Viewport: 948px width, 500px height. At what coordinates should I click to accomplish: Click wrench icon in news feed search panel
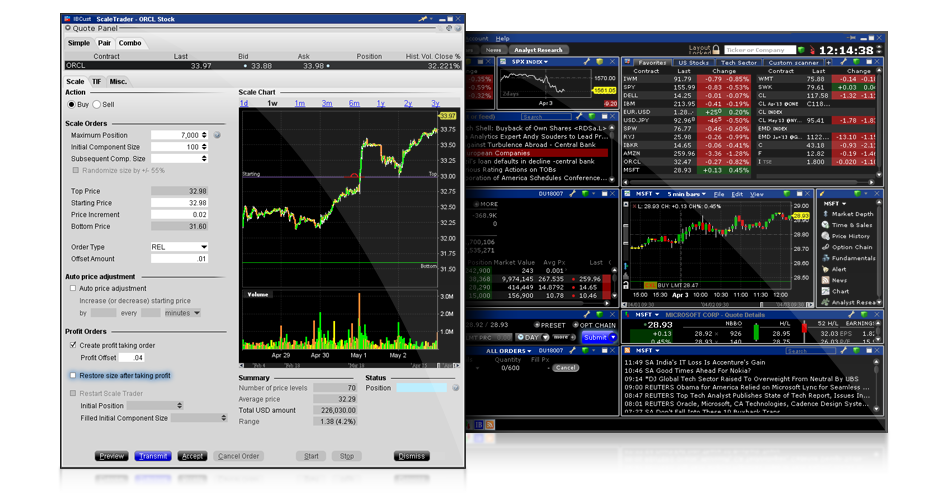[x=579, y=116]
